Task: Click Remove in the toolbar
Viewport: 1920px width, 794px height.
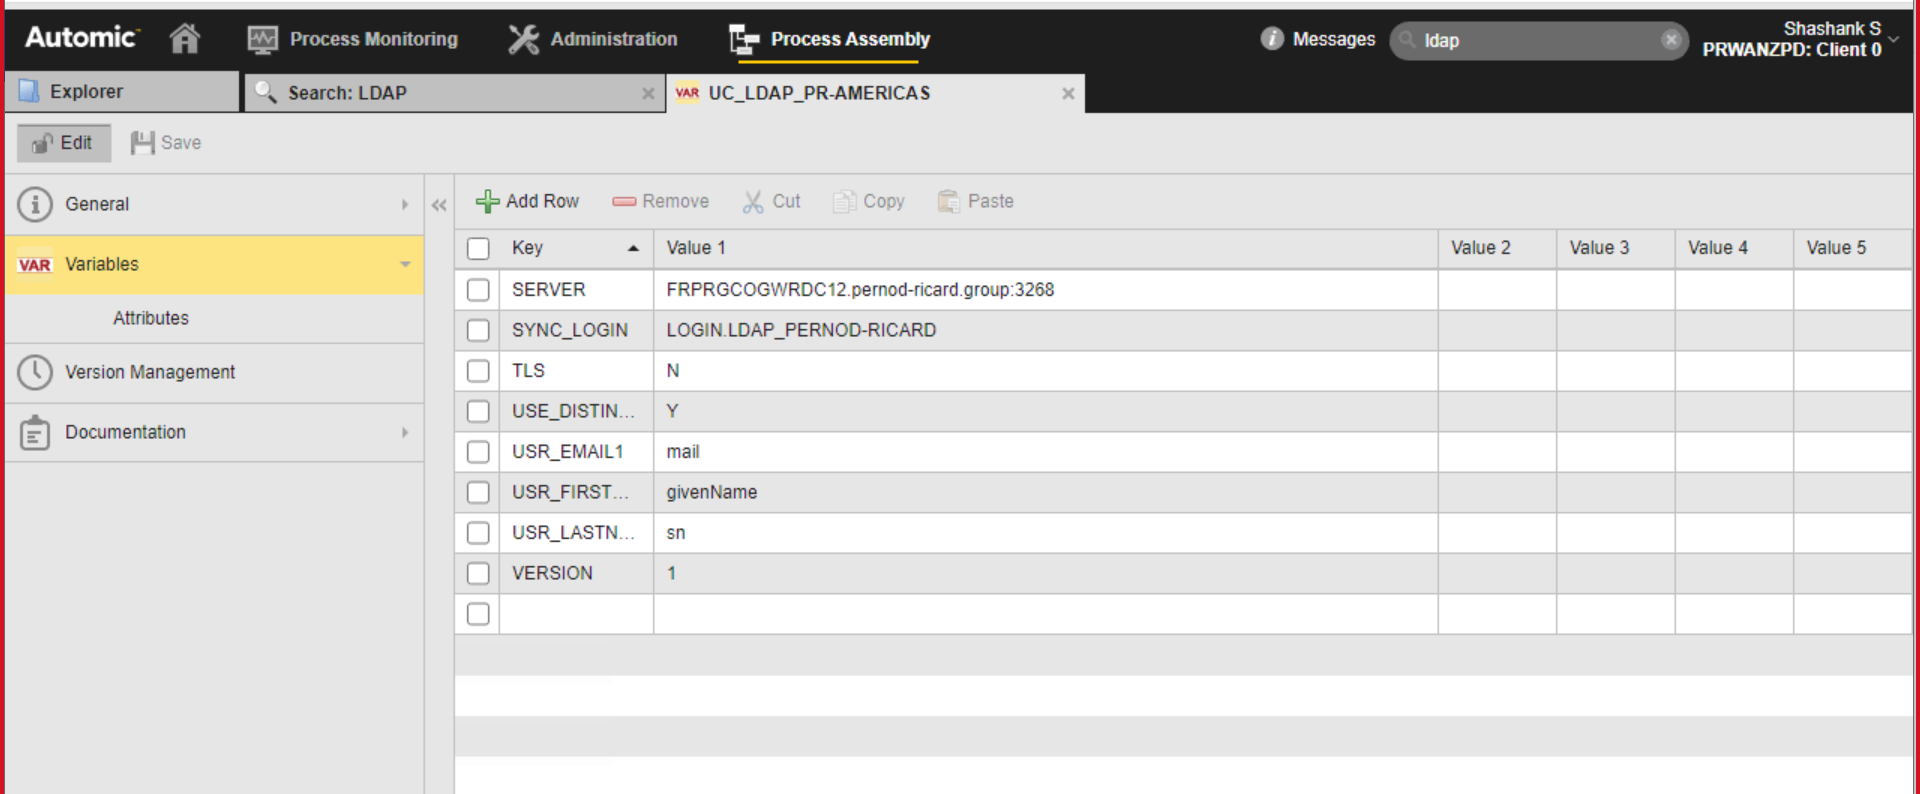Action: (x=661, y=201)
